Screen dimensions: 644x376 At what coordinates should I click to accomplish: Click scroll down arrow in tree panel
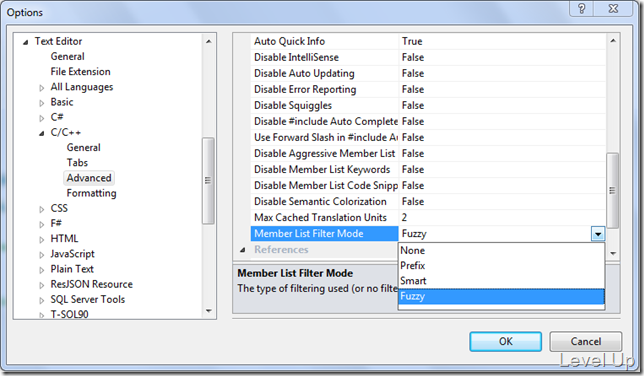pos(209,311)
